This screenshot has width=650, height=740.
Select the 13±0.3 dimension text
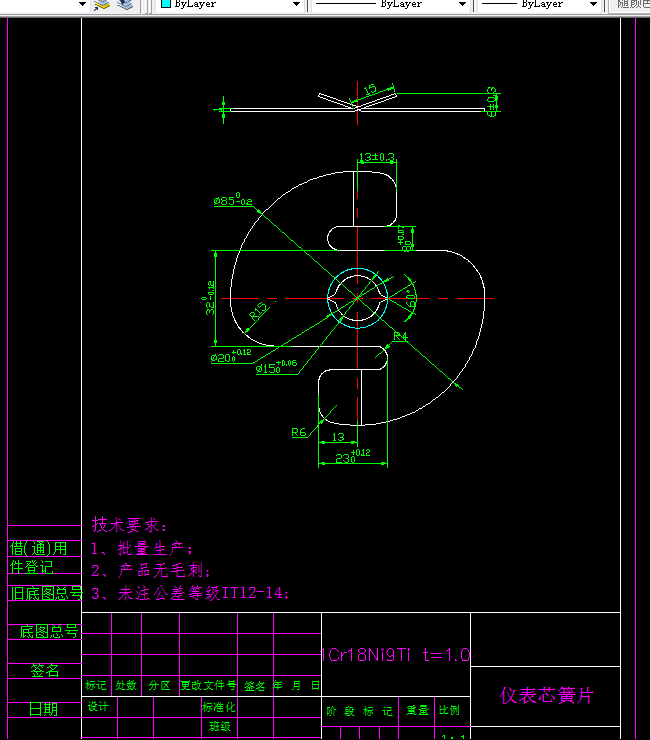point(376,157)
